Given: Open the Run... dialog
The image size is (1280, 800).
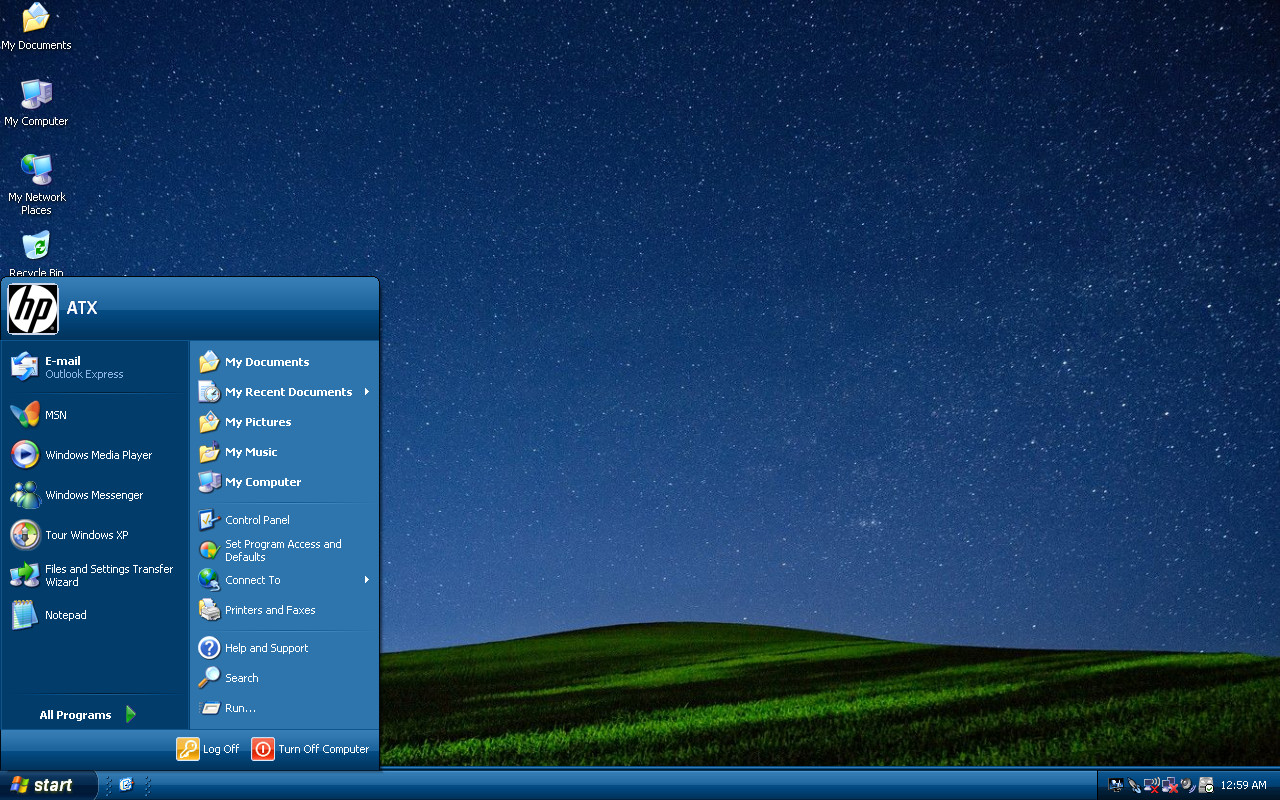Looking at the screenshot, I should pos(284,708).
